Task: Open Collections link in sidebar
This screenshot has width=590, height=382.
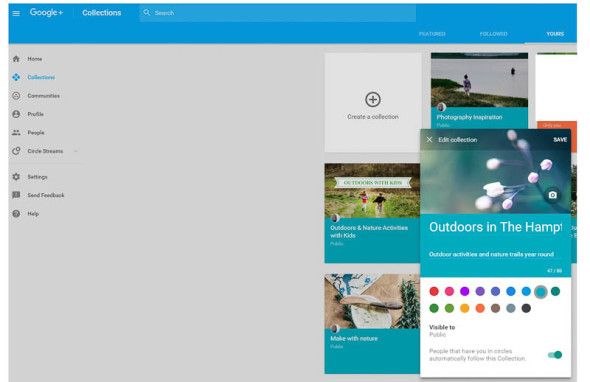Action: click(41, 77)
